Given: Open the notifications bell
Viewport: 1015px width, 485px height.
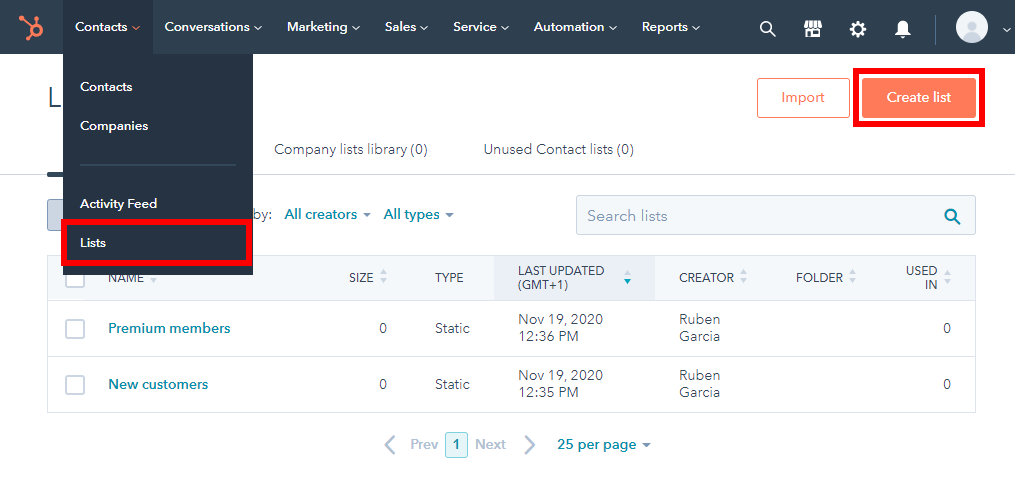Looking at the screenshot, I should (902, 28).
